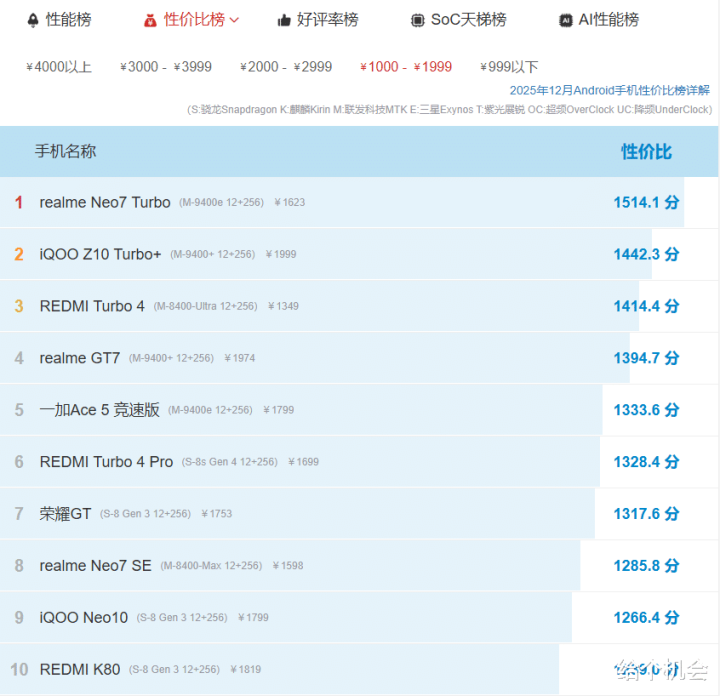Expand the 性价比榜 dropdown chevron
720x696 pixels.
(x=234, y=20)
